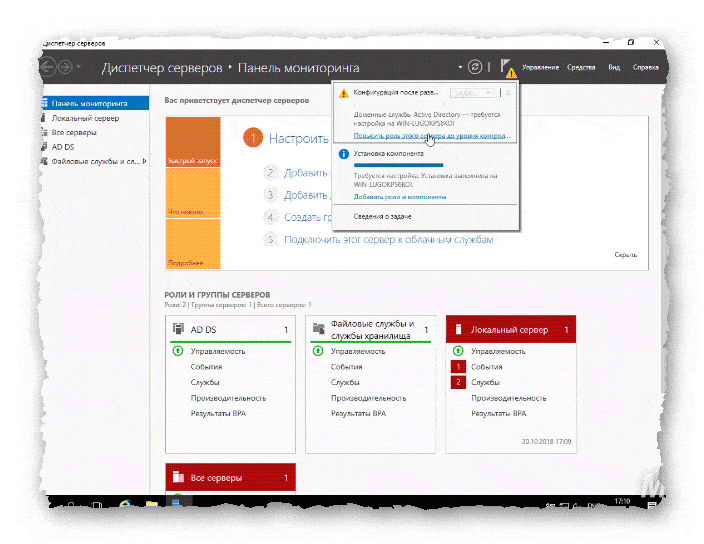This screenshot has width=704, height=544.
Task: Click Производительность in Файловые службы tile
Action: pyautogui.click(x=369, y=398)
